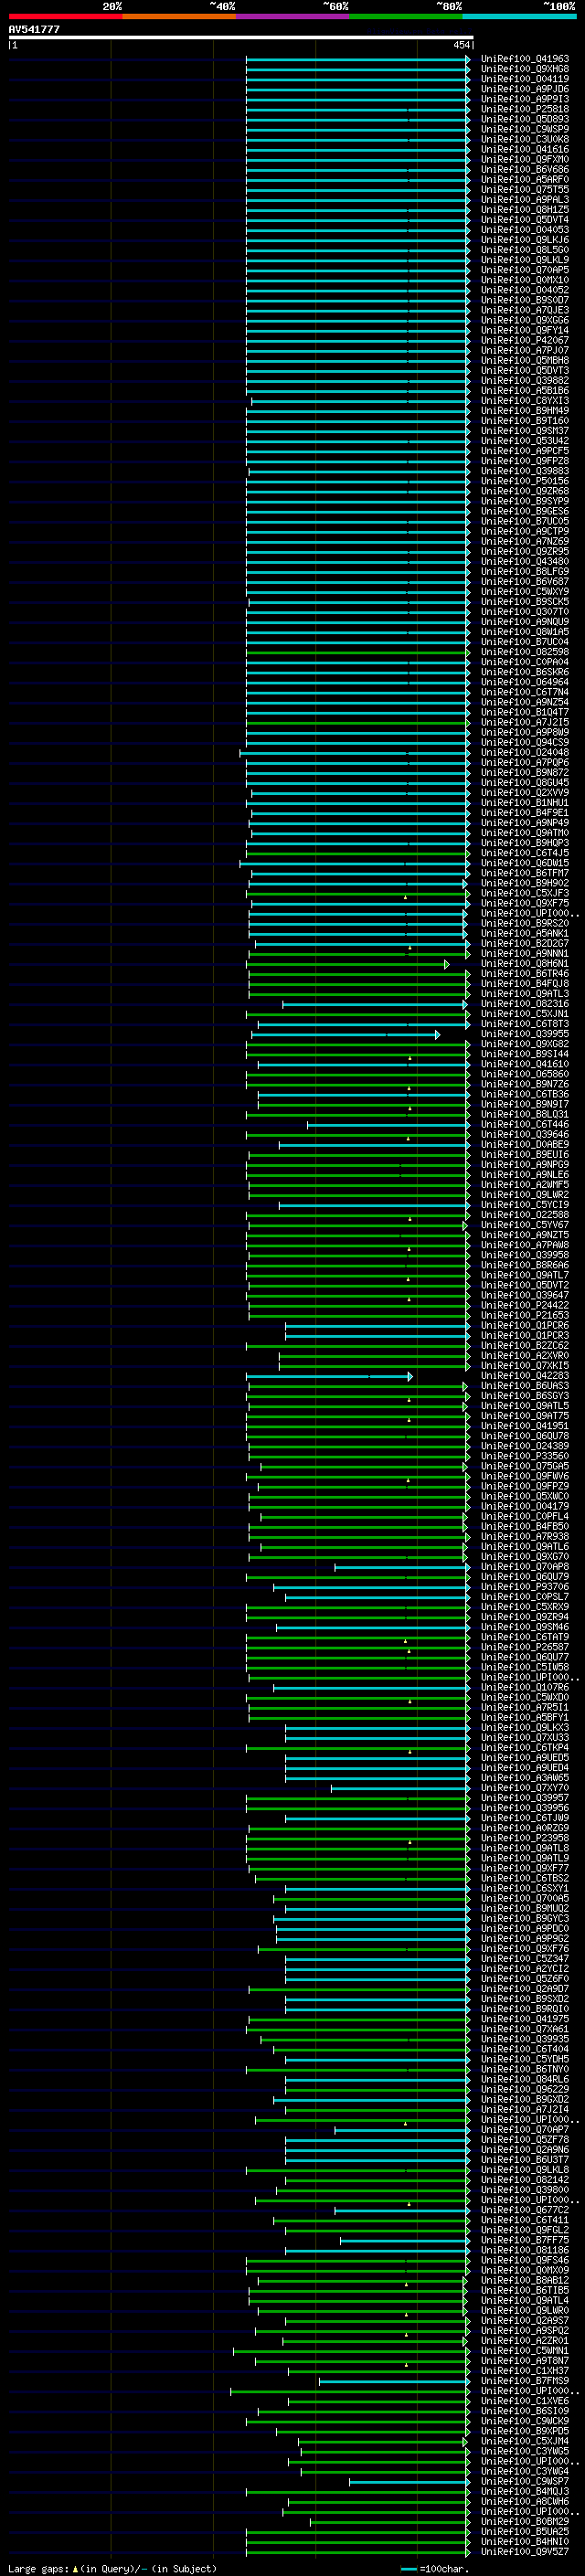Click label UniRef100_Q9XF75

(x=524, y=903)
